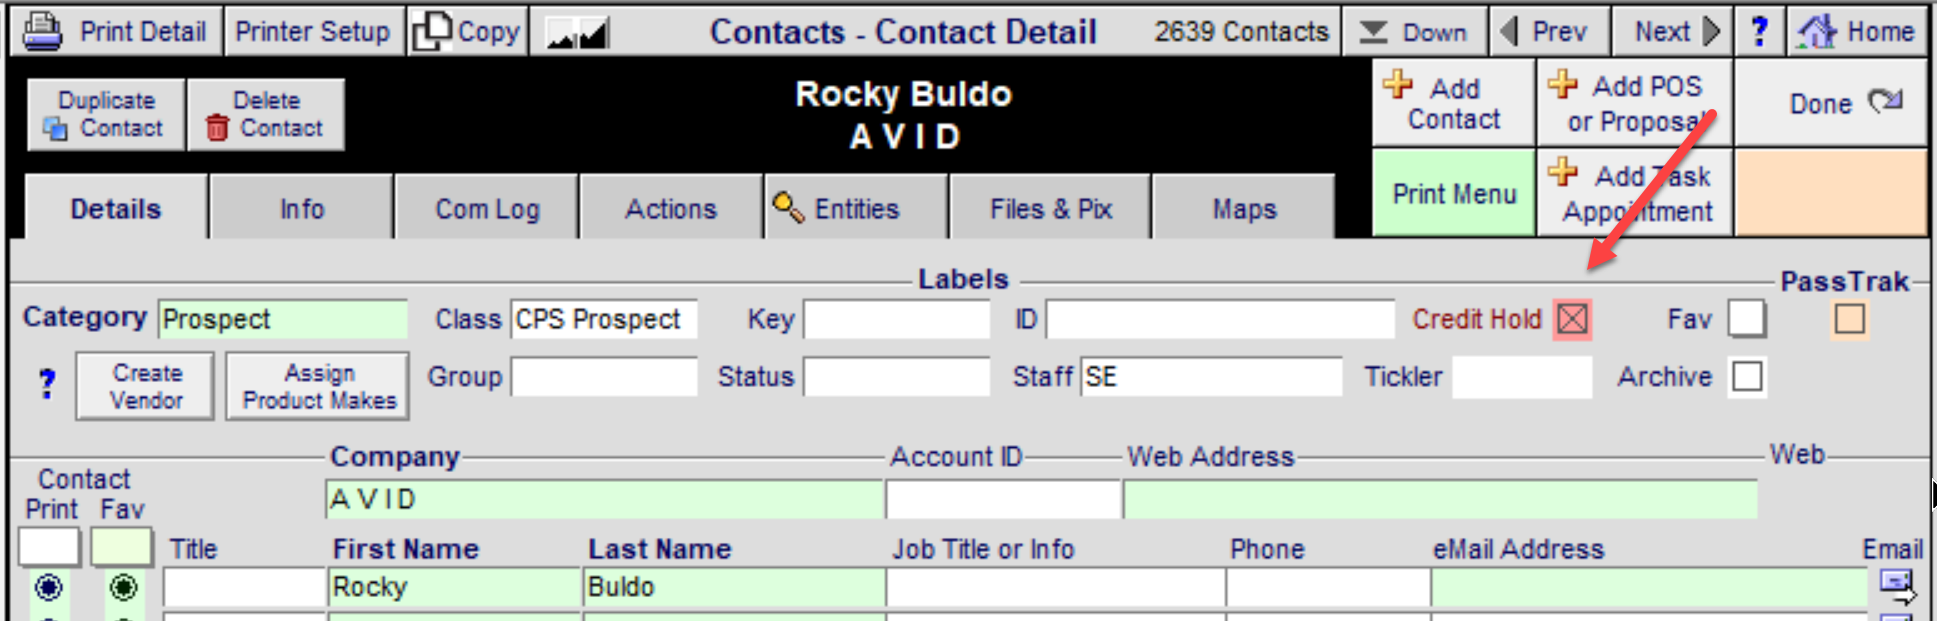
Task: Click the Account ID field
Action: coord(1003,499)
